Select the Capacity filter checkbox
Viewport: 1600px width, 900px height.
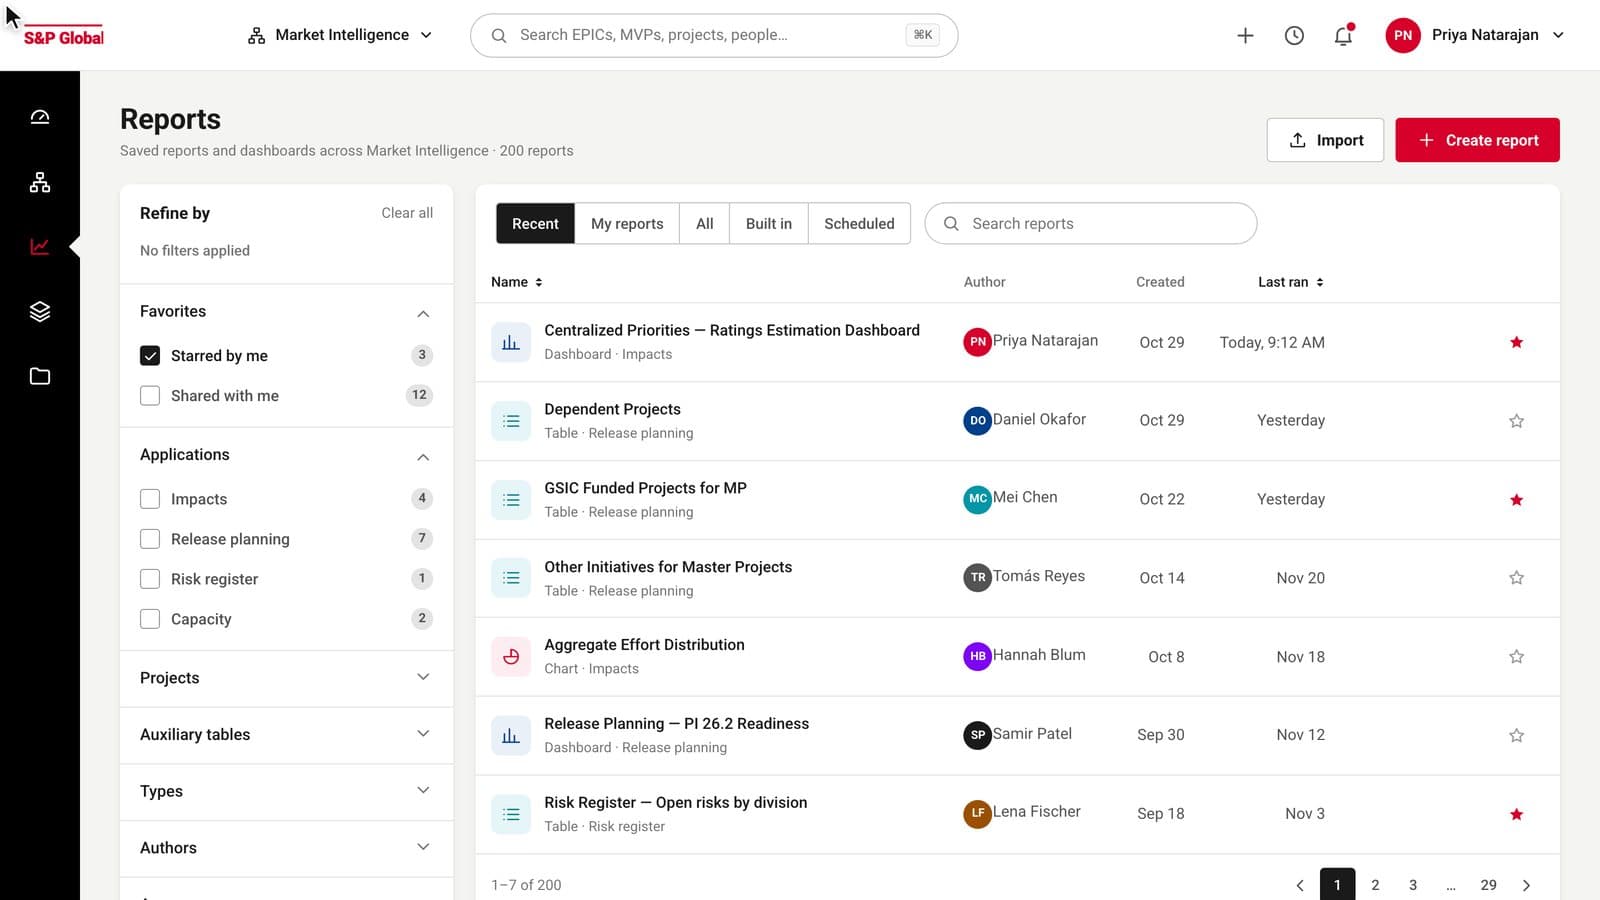(x=150, y=618)
